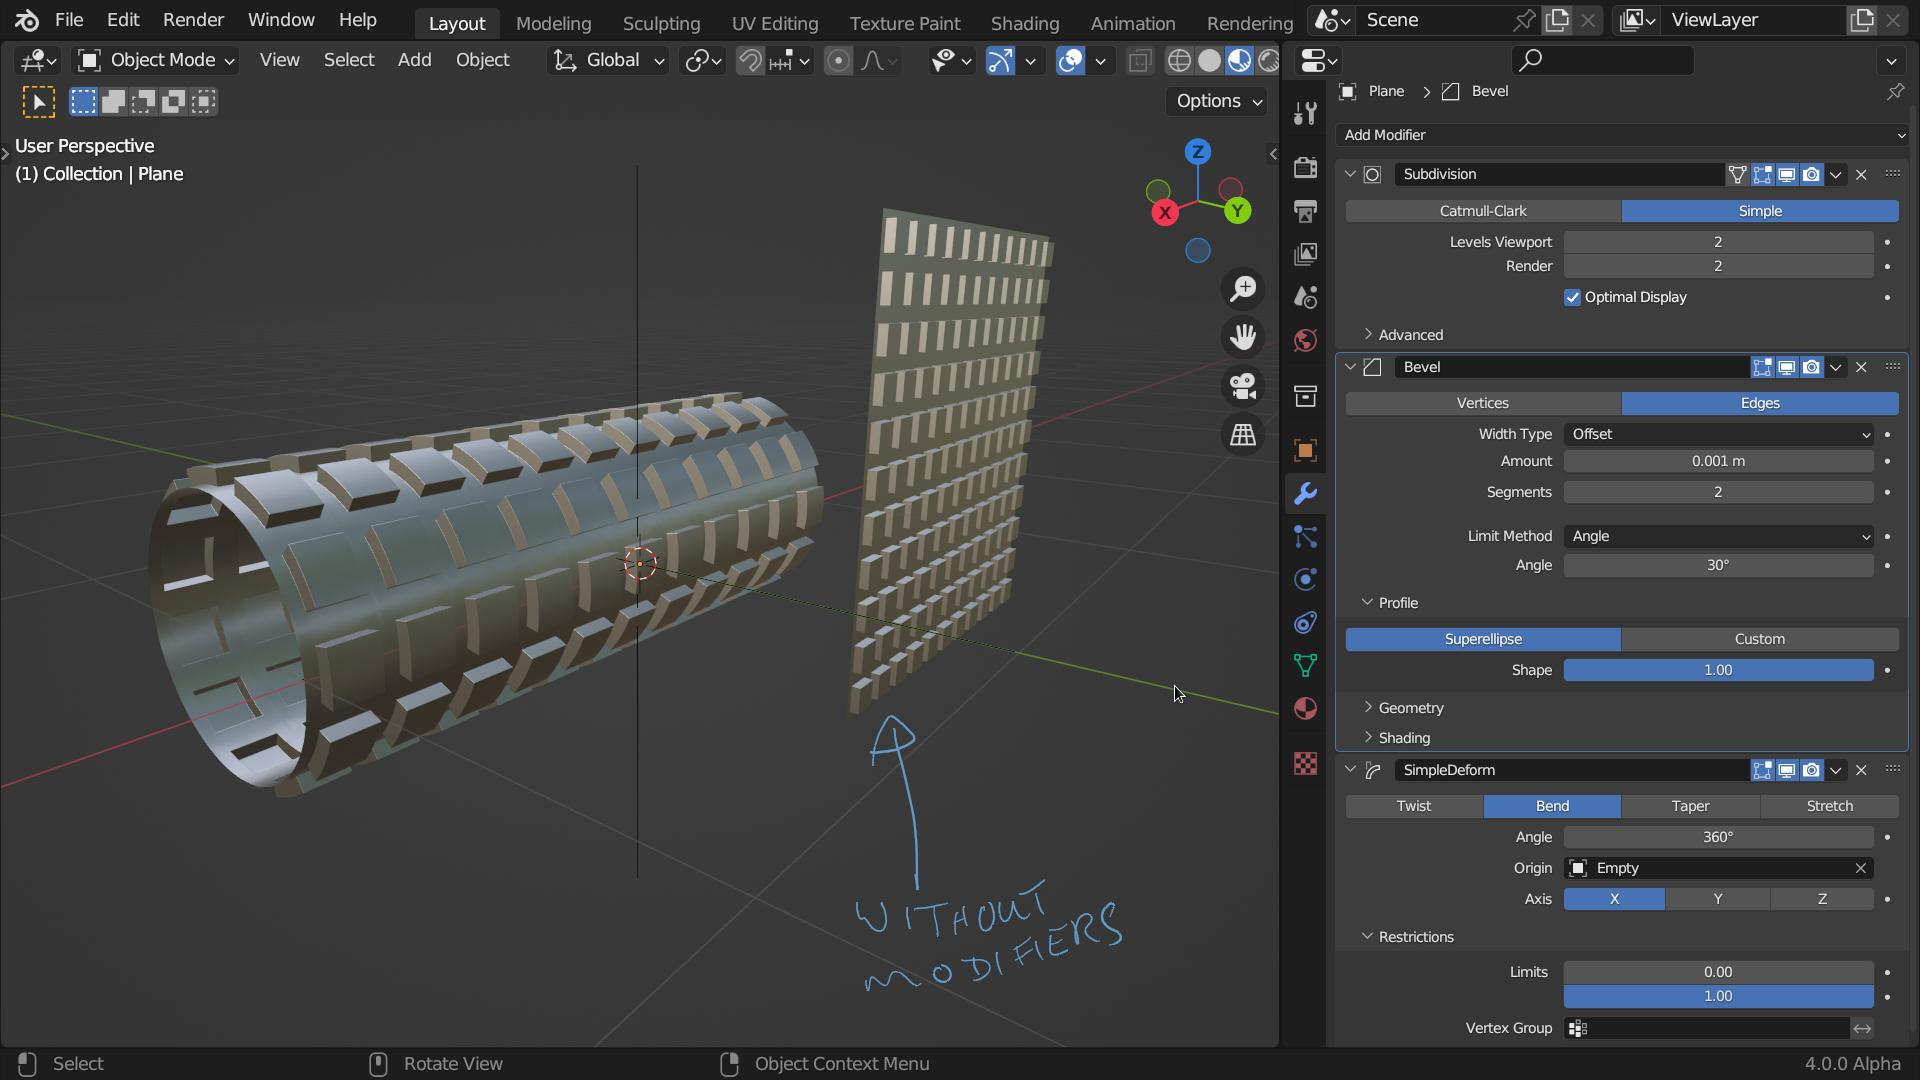This screenshot has height=1080, width=1920.
Task: Drag the Bevel Amount value slider
Action: pos(1718,460)
